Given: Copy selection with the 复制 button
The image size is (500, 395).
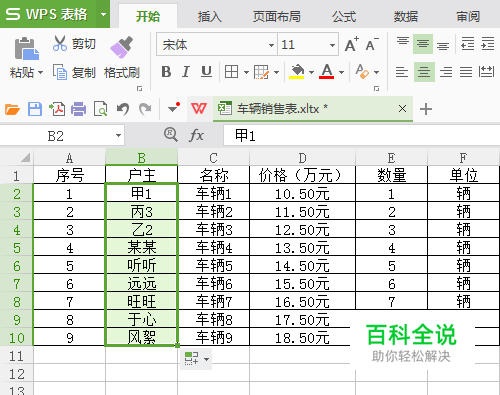Looking at the screenshot, I should click(74, 72).
